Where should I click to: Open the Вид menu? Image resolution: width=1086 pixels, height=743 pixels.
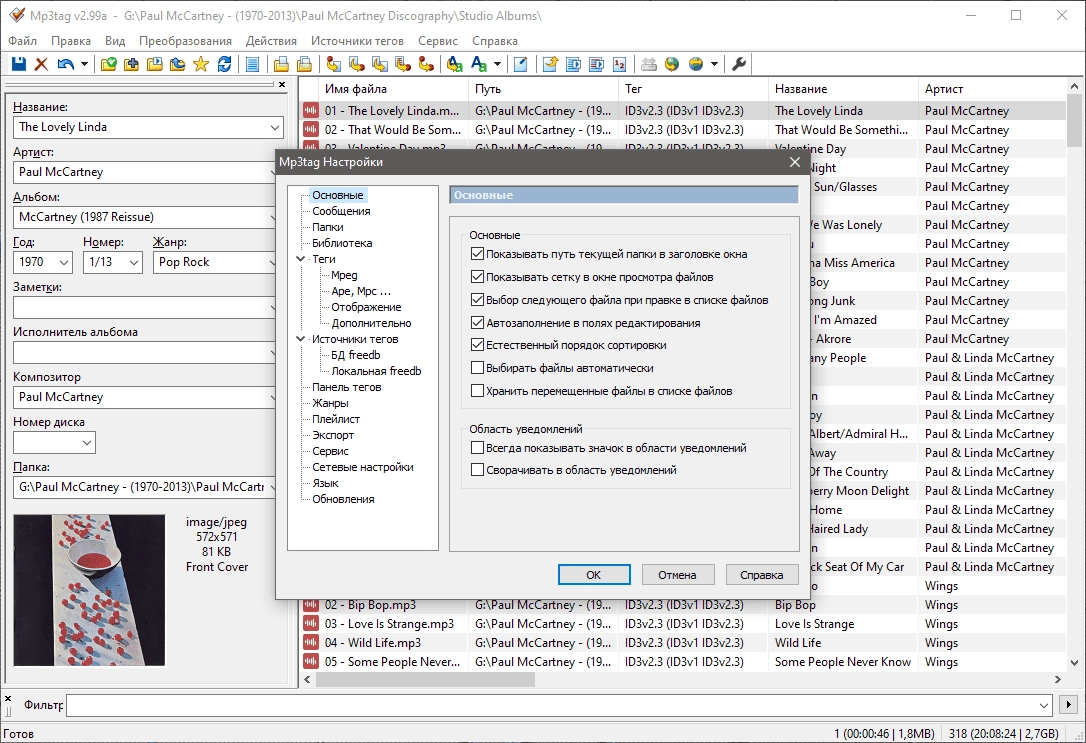[x=115, y=41]
